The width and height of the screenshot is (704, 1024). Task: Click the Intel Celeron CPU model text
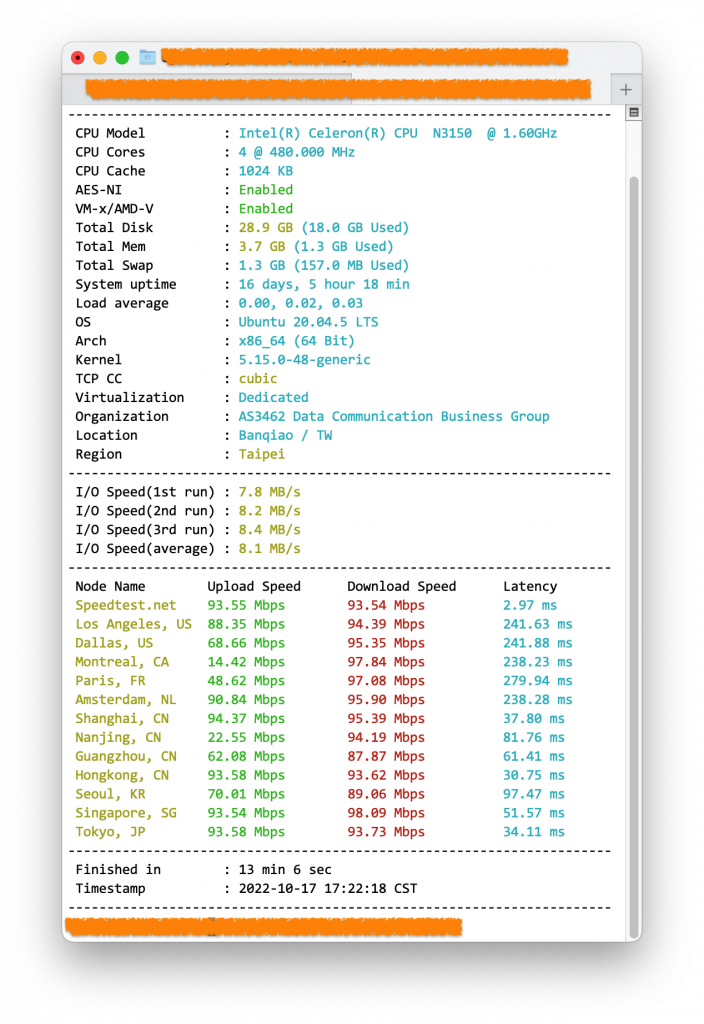click(397, 133)
